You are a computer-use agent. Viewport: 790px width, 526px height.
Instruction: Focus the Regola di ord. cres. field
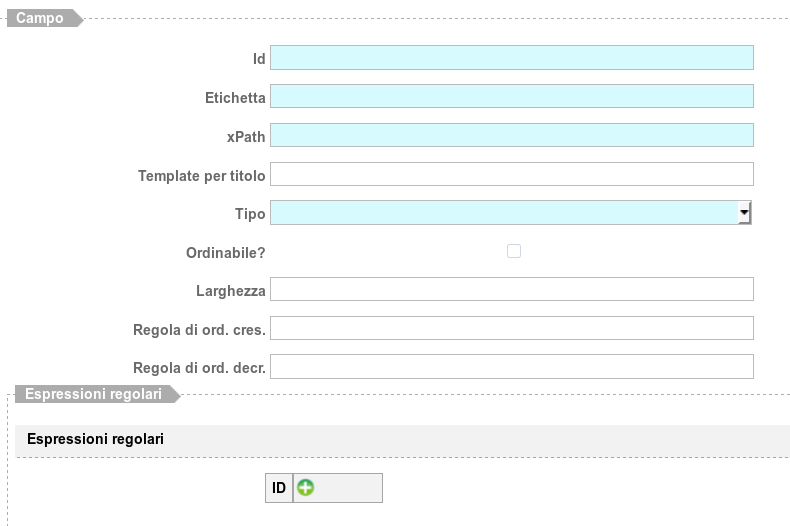[511, 328]
